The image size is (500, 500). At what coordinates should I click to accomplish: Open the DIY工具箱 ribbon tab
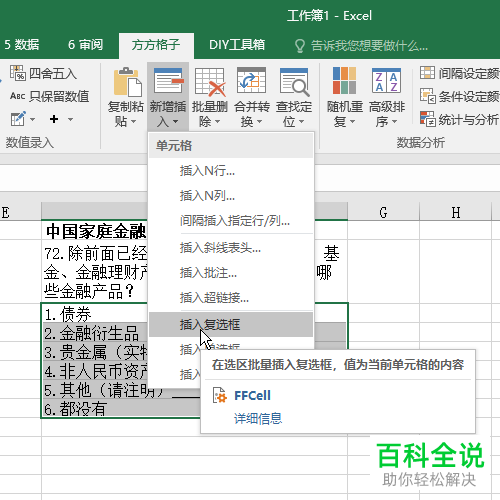(237, 45)
